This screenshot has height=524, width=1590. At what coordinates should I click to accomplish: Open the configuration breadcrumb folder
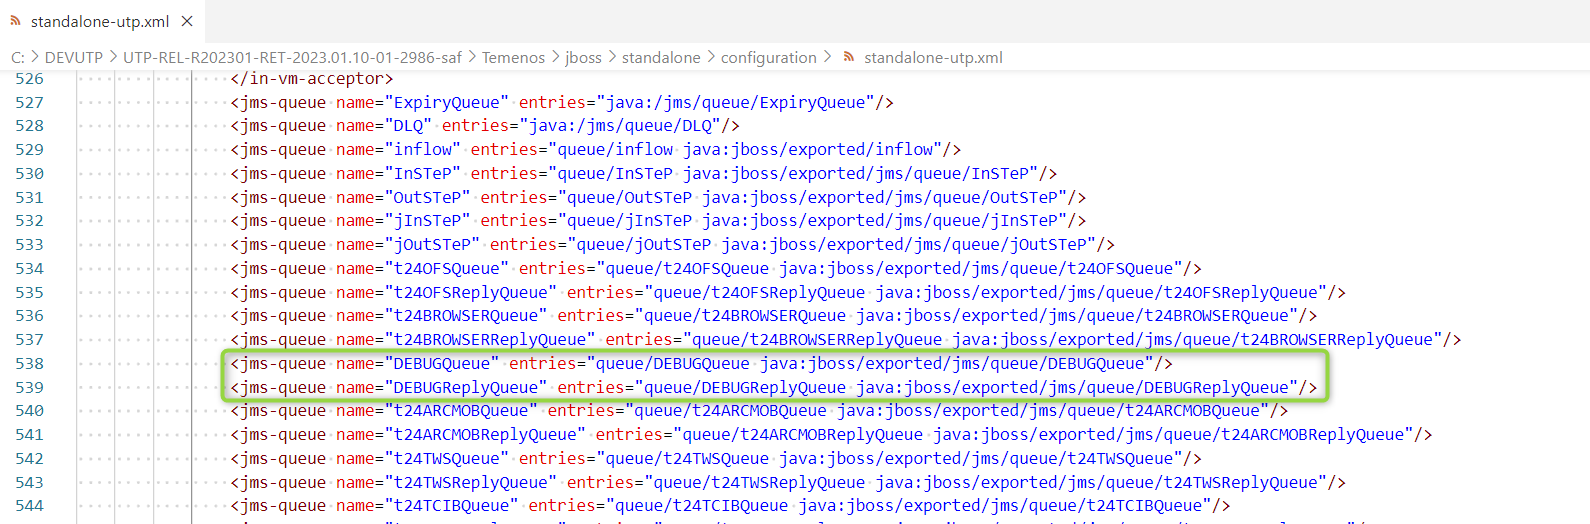coord(768,57)
